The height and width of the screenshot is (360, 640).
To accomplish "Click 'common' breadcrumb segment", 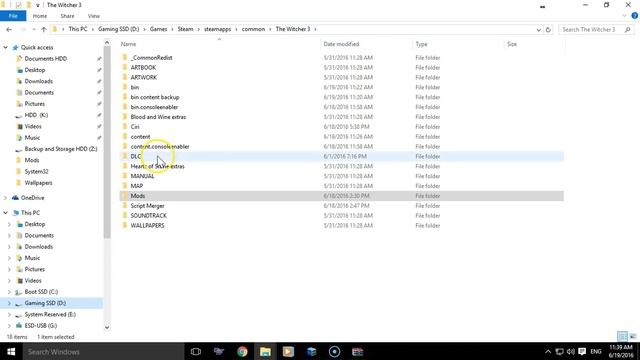I will [253, 29].
